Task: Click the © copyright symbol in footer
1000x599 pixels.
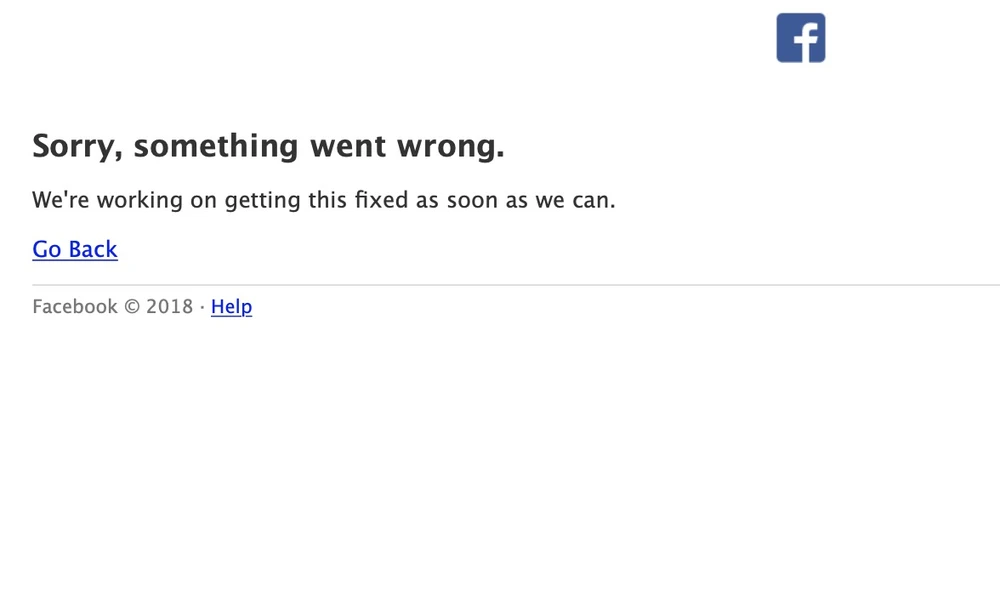Action: 132,307
